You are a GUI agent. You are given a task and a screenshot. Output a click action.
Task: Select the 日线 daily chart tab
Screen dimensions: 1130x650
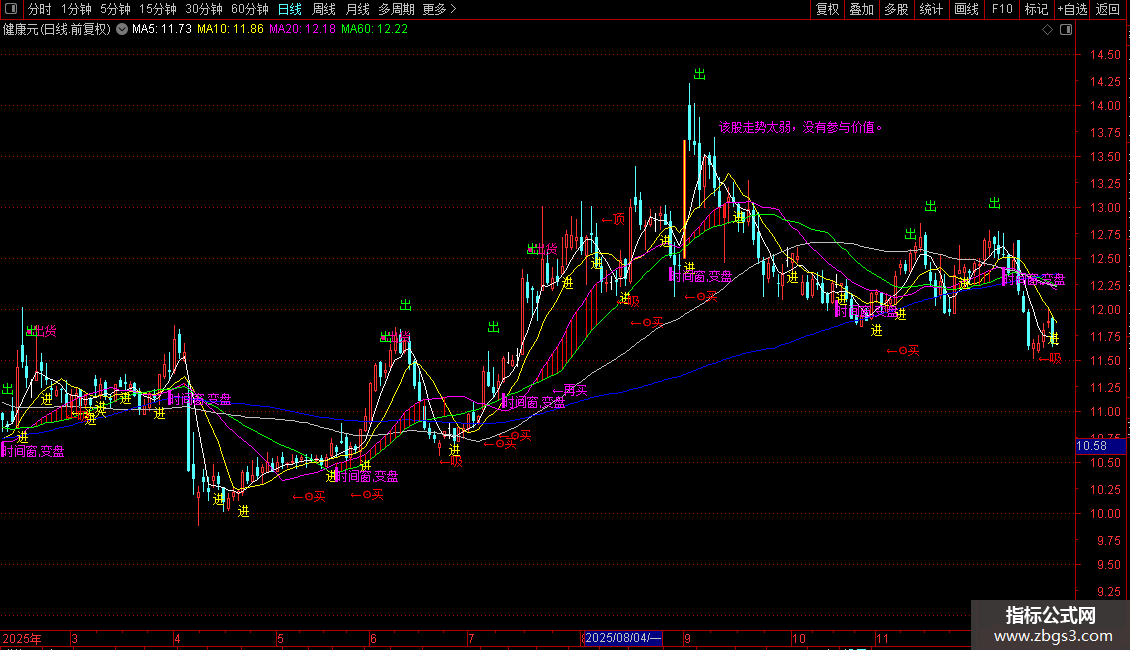pos(290,9)
